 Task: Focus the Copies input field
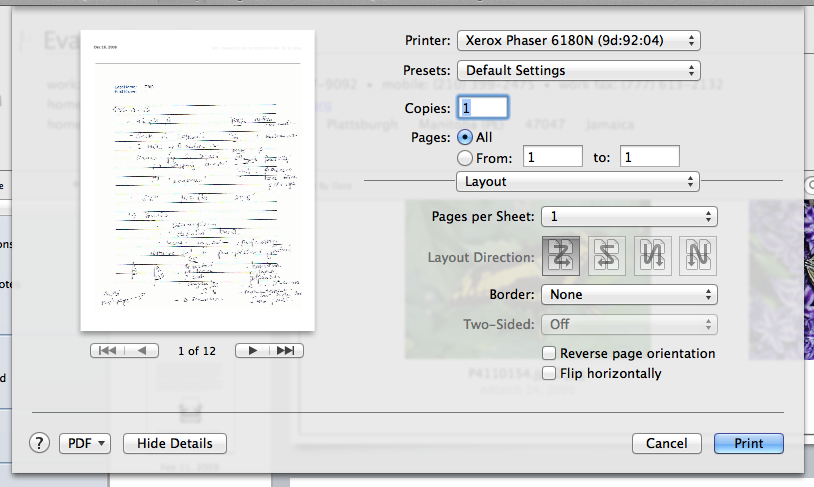(x=483, y=108)
